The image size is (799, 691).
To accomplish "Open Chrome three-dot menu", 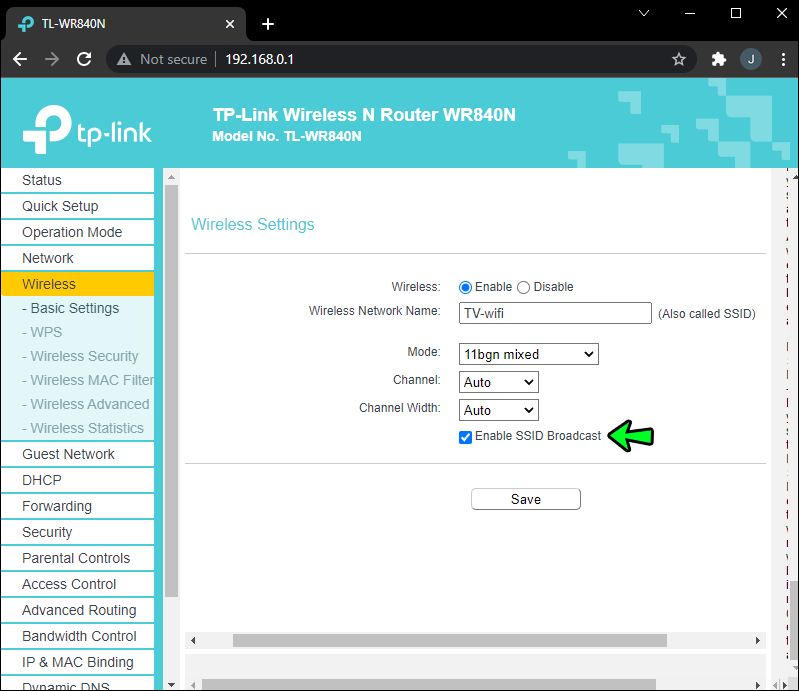I will (780, 59).
